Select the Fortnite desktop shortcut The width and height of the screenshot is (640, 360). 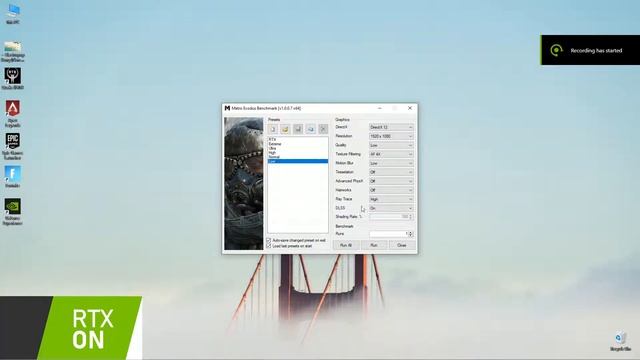pyautogui.click(x=13, y=177)
